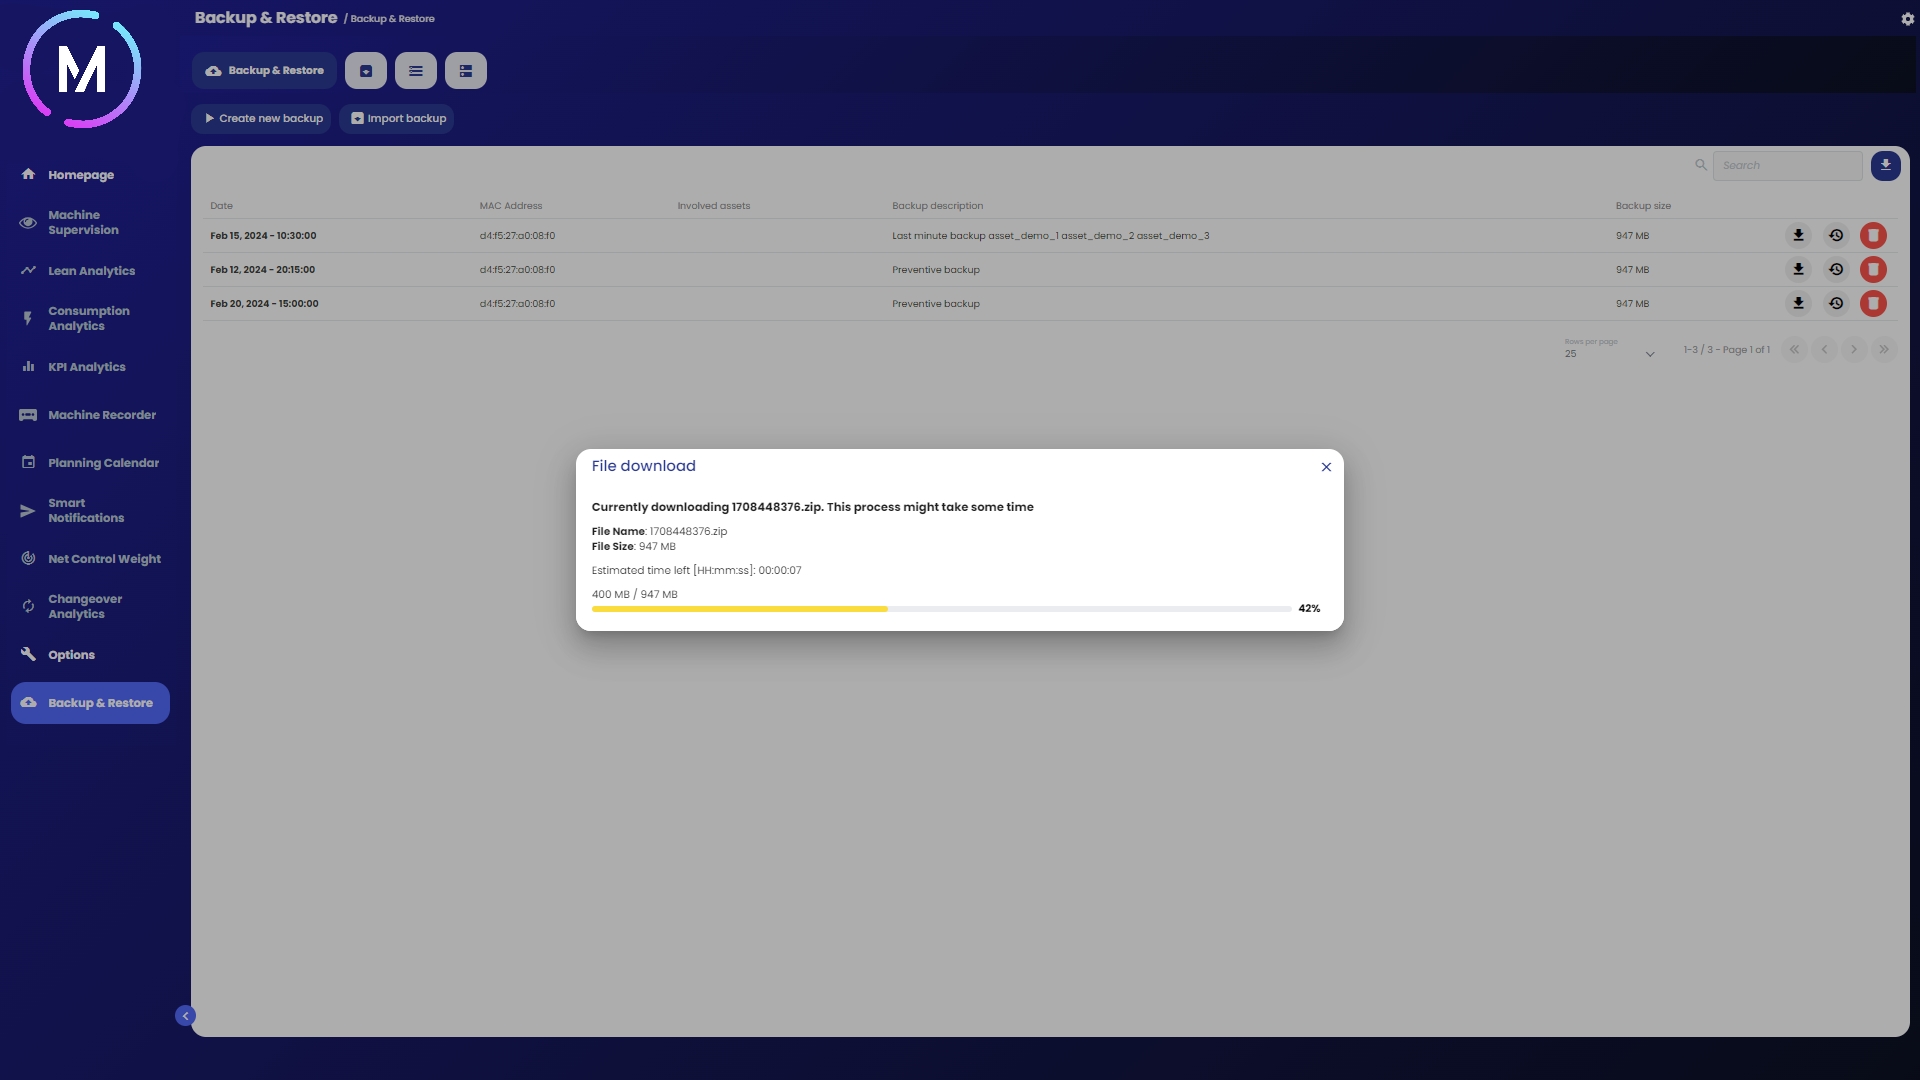Go to Options in sidebar
Image resolution: width=1920 pixels, height=1080 pixels.
[71, 655]
